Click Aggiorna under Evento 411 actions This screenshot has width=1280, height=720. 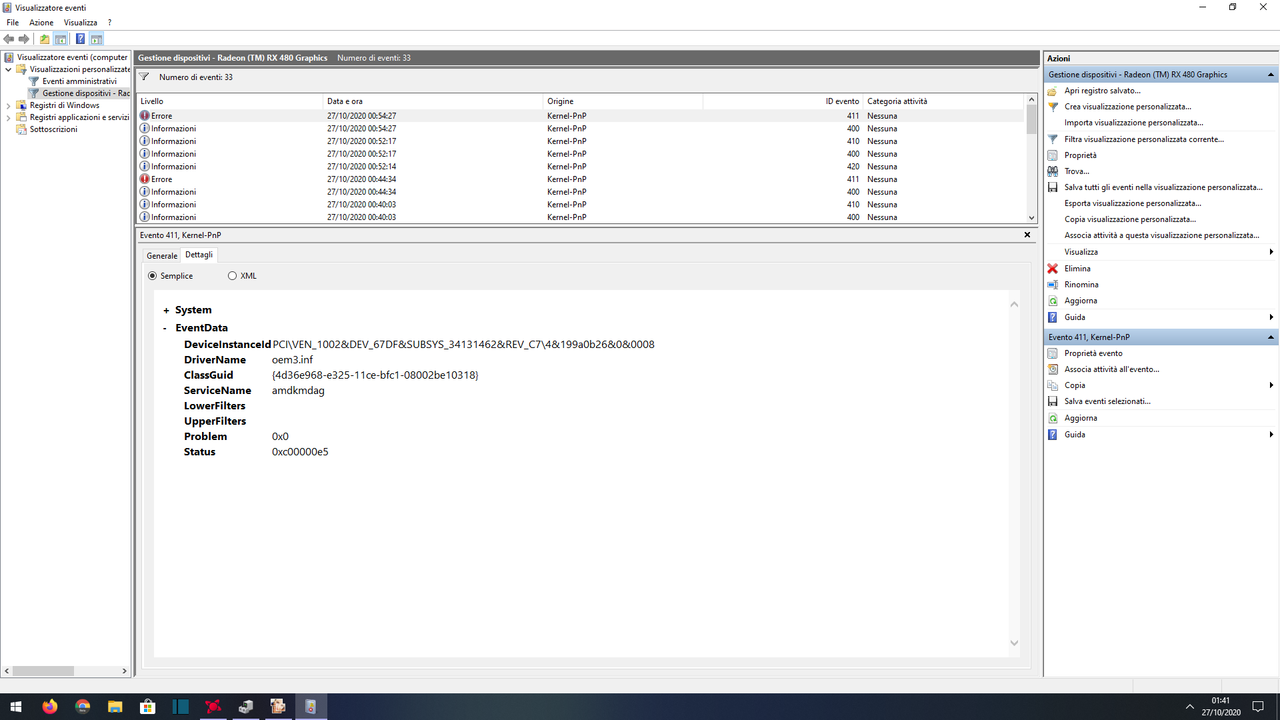pos(1080,418)
